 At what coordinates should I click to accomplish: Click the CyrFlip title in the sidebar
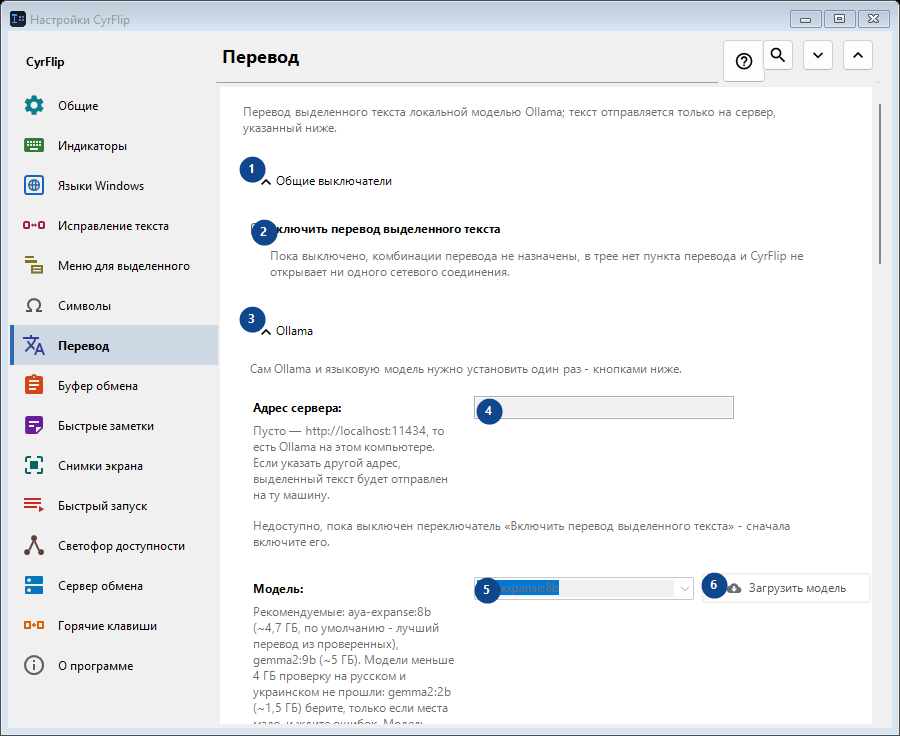[45, 62]
